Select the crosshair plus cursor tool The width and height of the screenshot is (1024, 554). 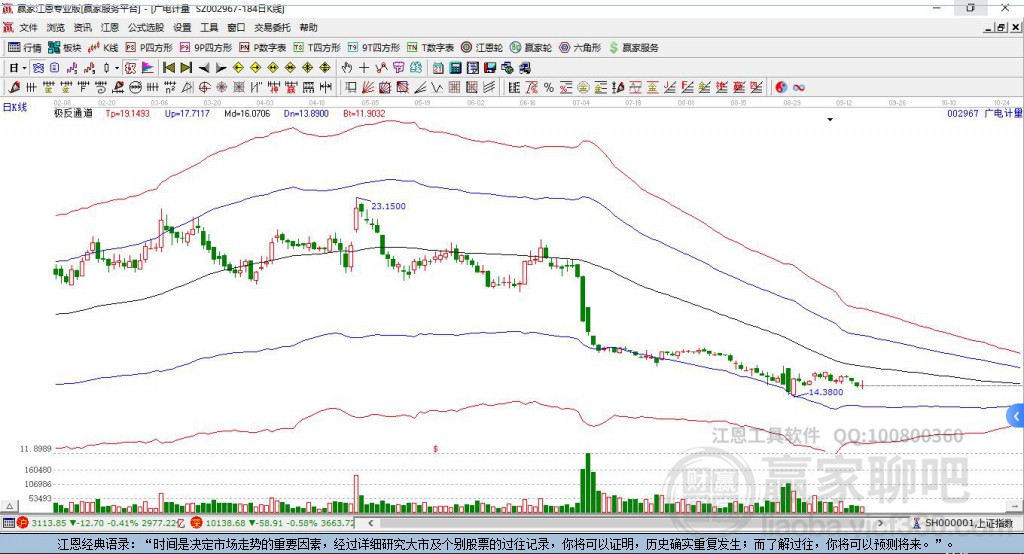coord(364,68)
